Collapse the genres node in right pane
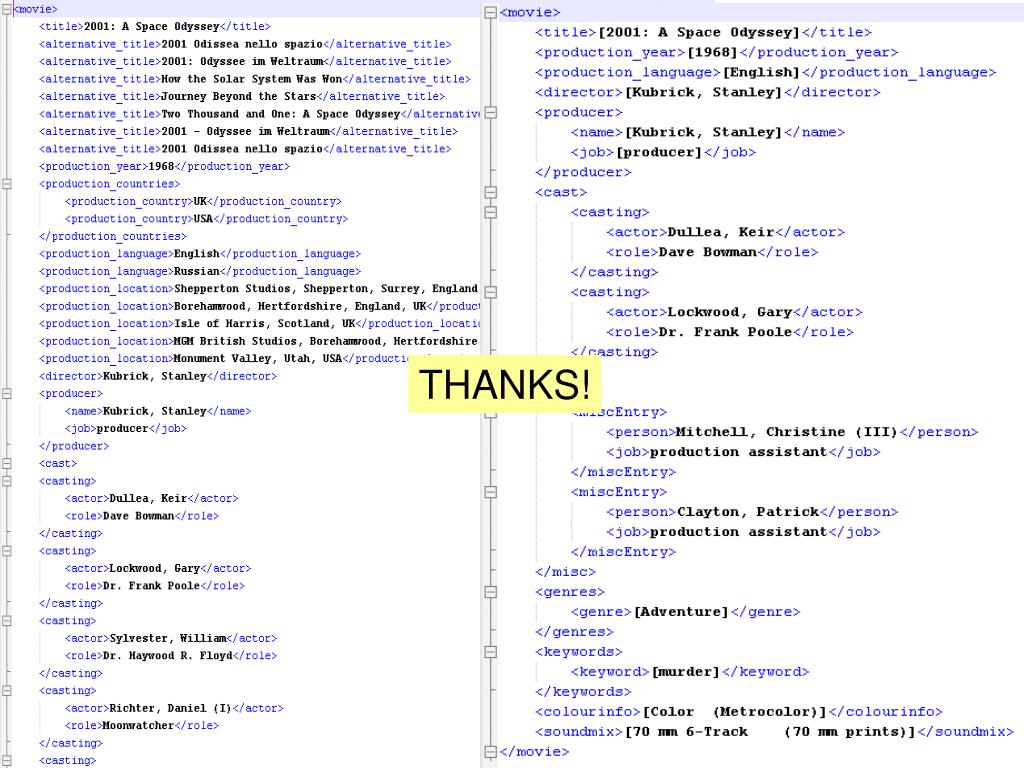The image size is (1024, 768). (491, 592)
